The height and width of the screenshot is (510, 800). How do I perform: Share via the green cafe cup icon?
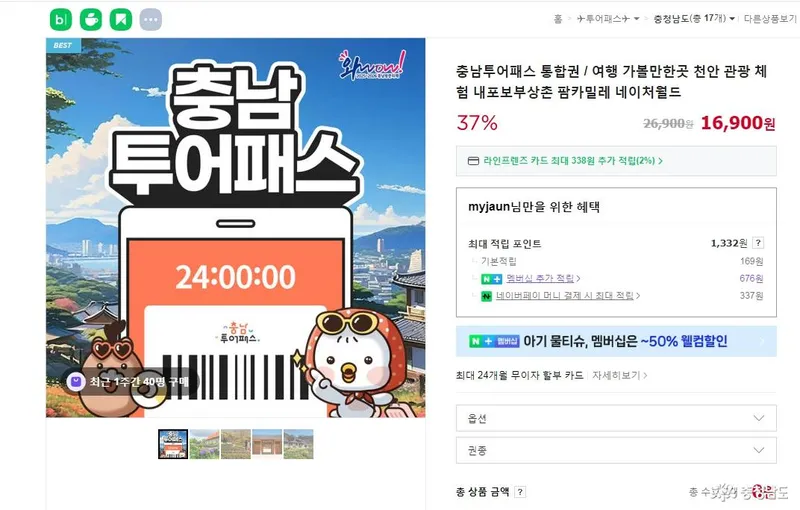click(x=91, y=20)
